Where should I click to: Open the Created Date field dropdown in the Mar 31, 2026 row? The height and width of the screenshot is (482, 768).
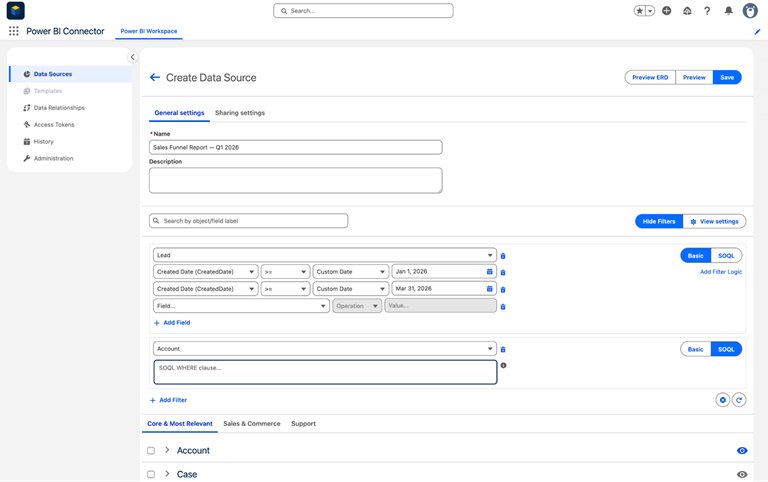pos(206,289)
